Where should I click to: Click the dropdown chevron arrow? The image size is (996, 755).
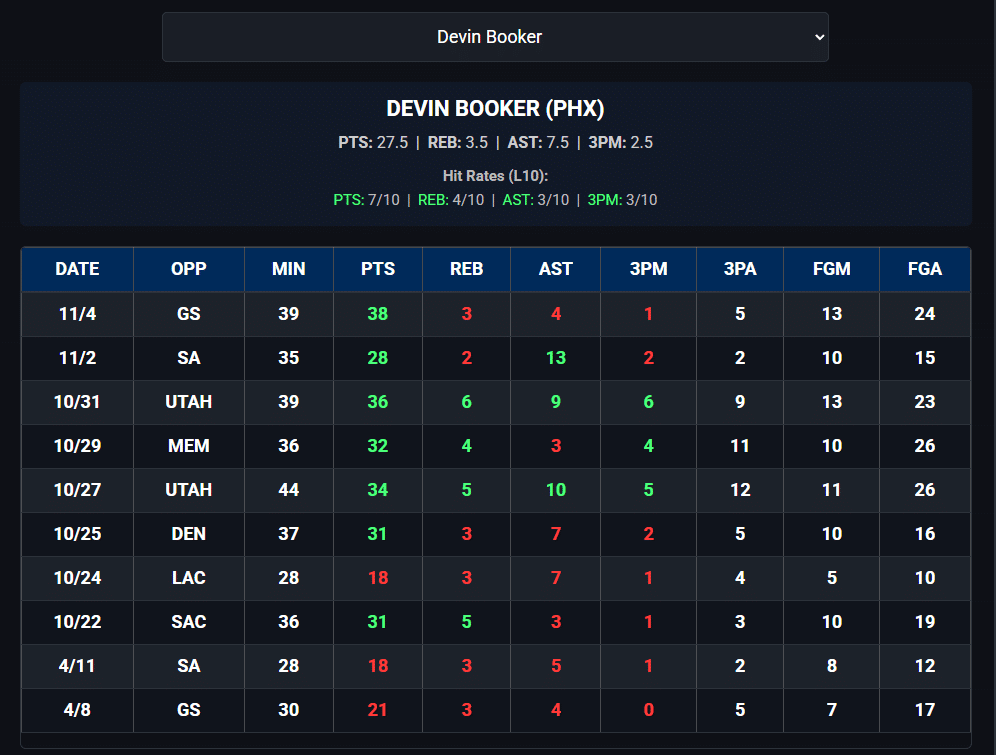tap(820, 37)
